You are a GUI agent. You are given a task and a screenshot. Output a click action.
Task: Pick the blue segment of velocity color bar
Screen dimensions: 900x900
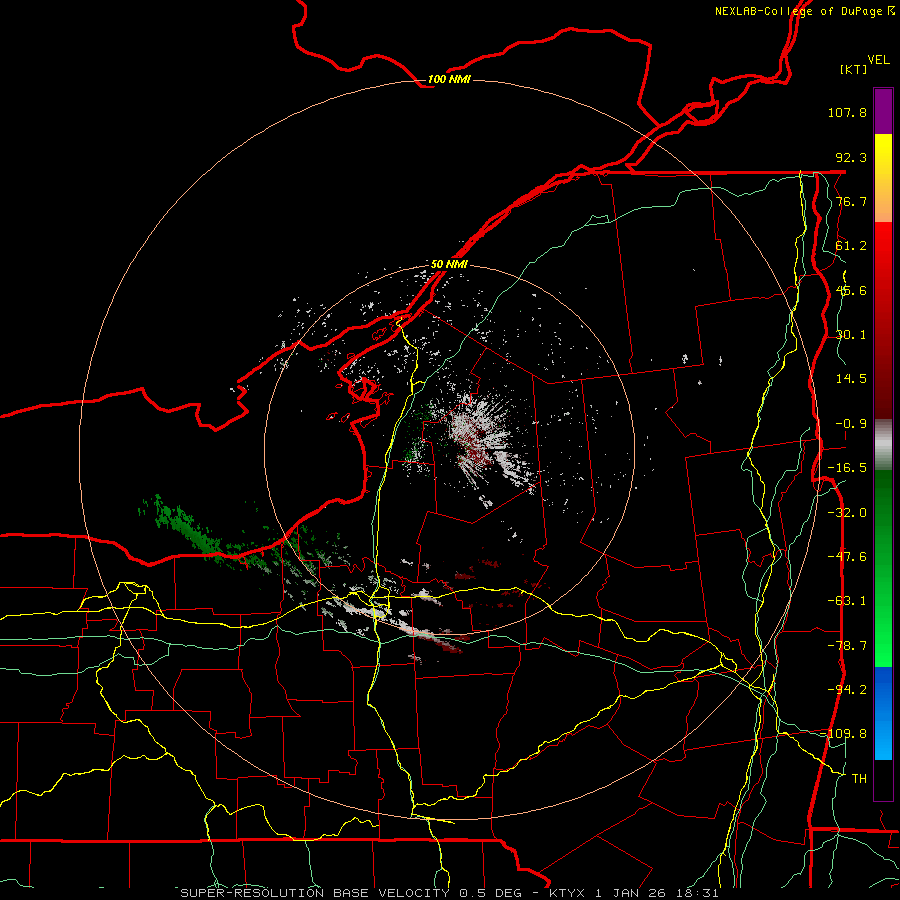(883, 713)
